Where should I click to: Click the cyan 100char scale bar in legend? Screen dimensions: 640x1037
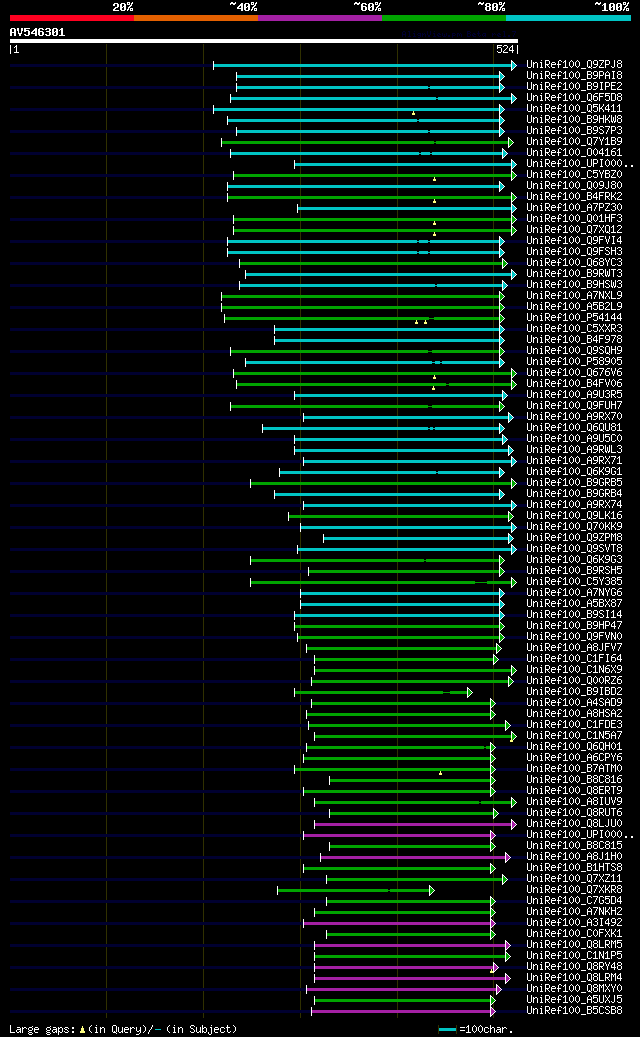448,1029
